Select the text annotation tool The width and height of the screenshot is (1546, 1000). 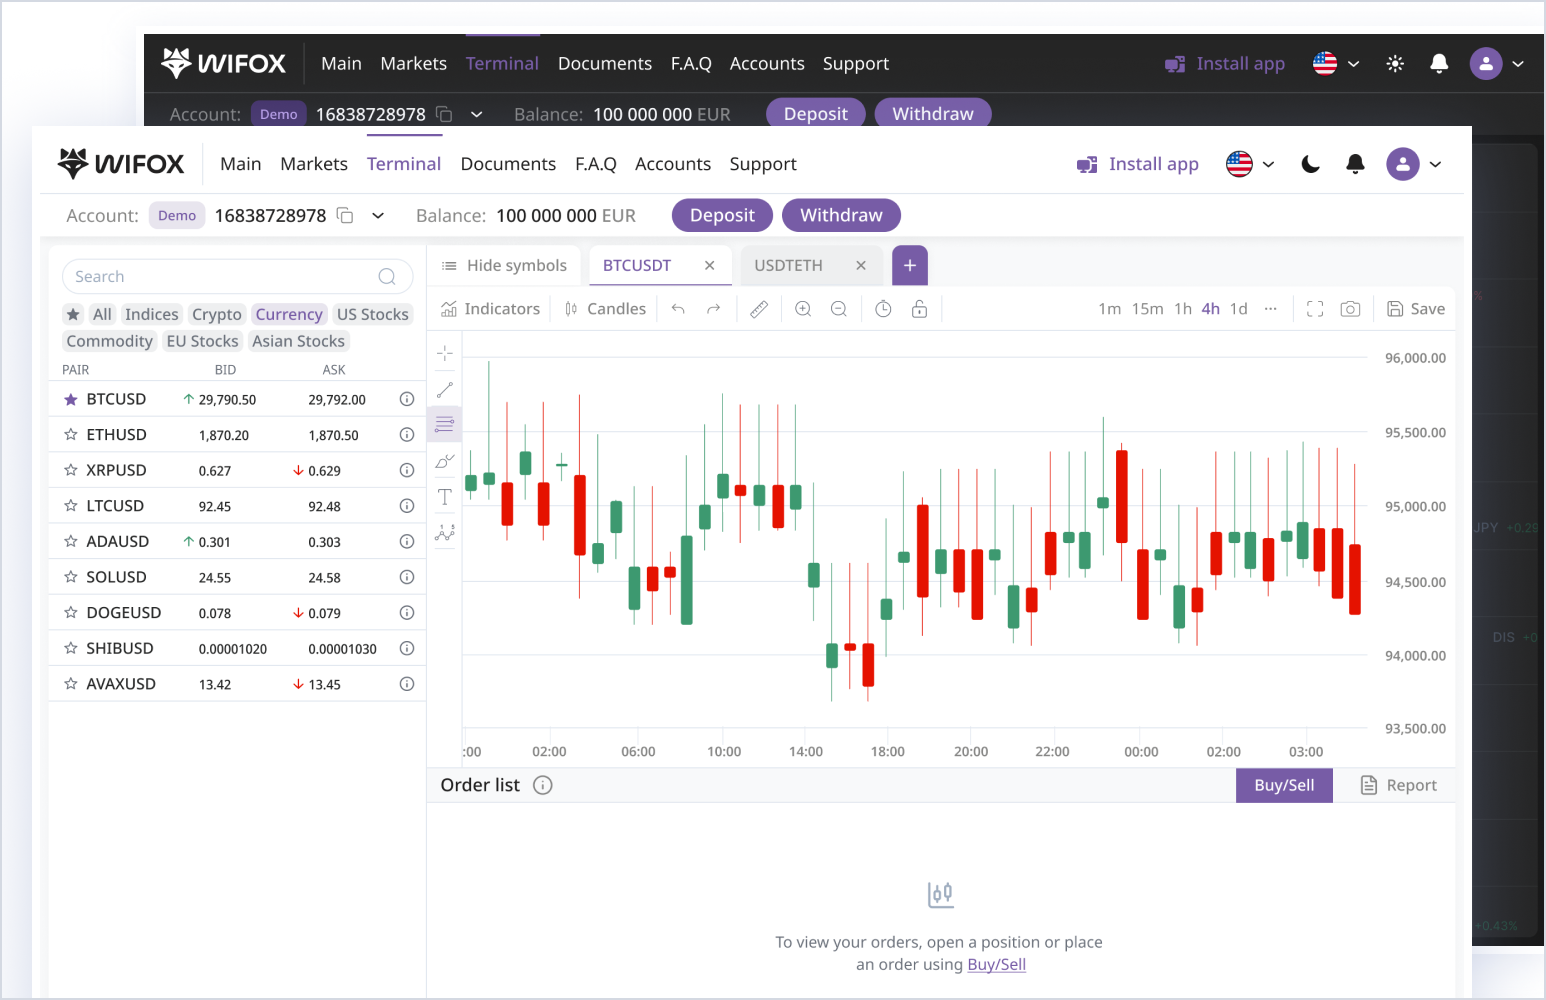445,497
